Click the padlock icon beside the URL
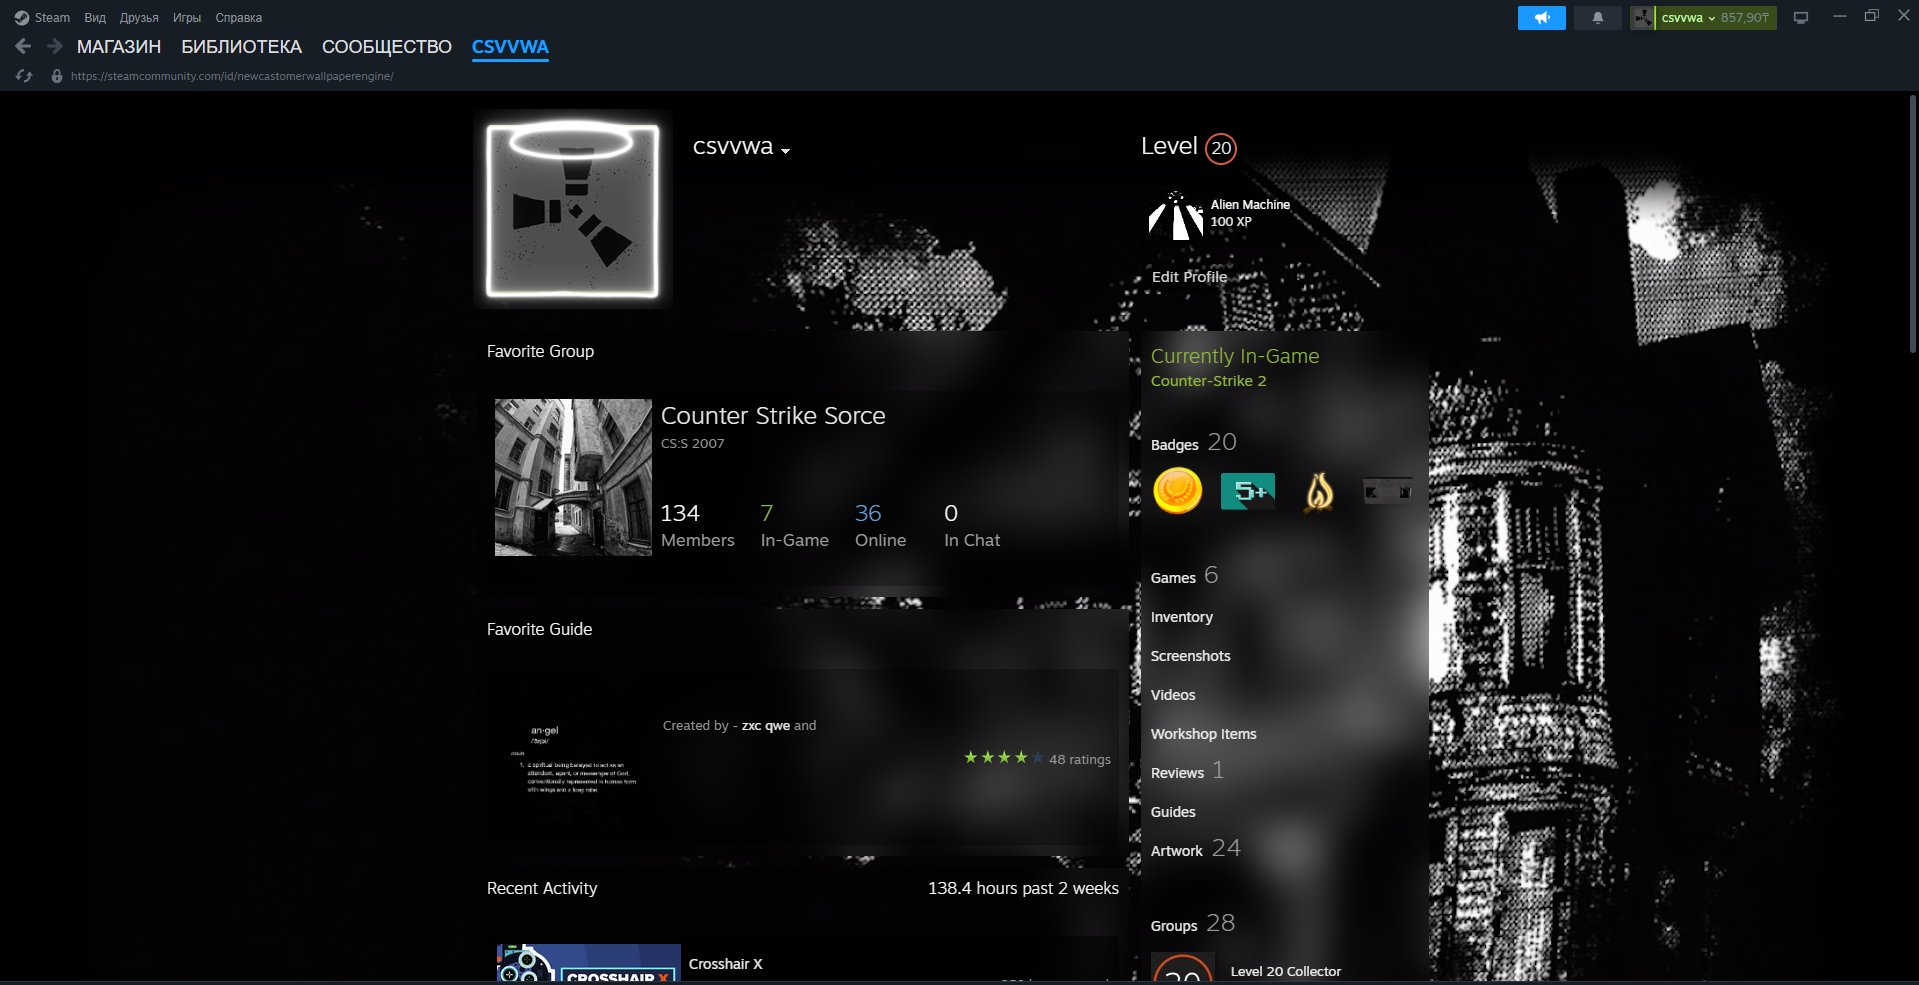The image size is (1919, 985). tap(57, 76)
